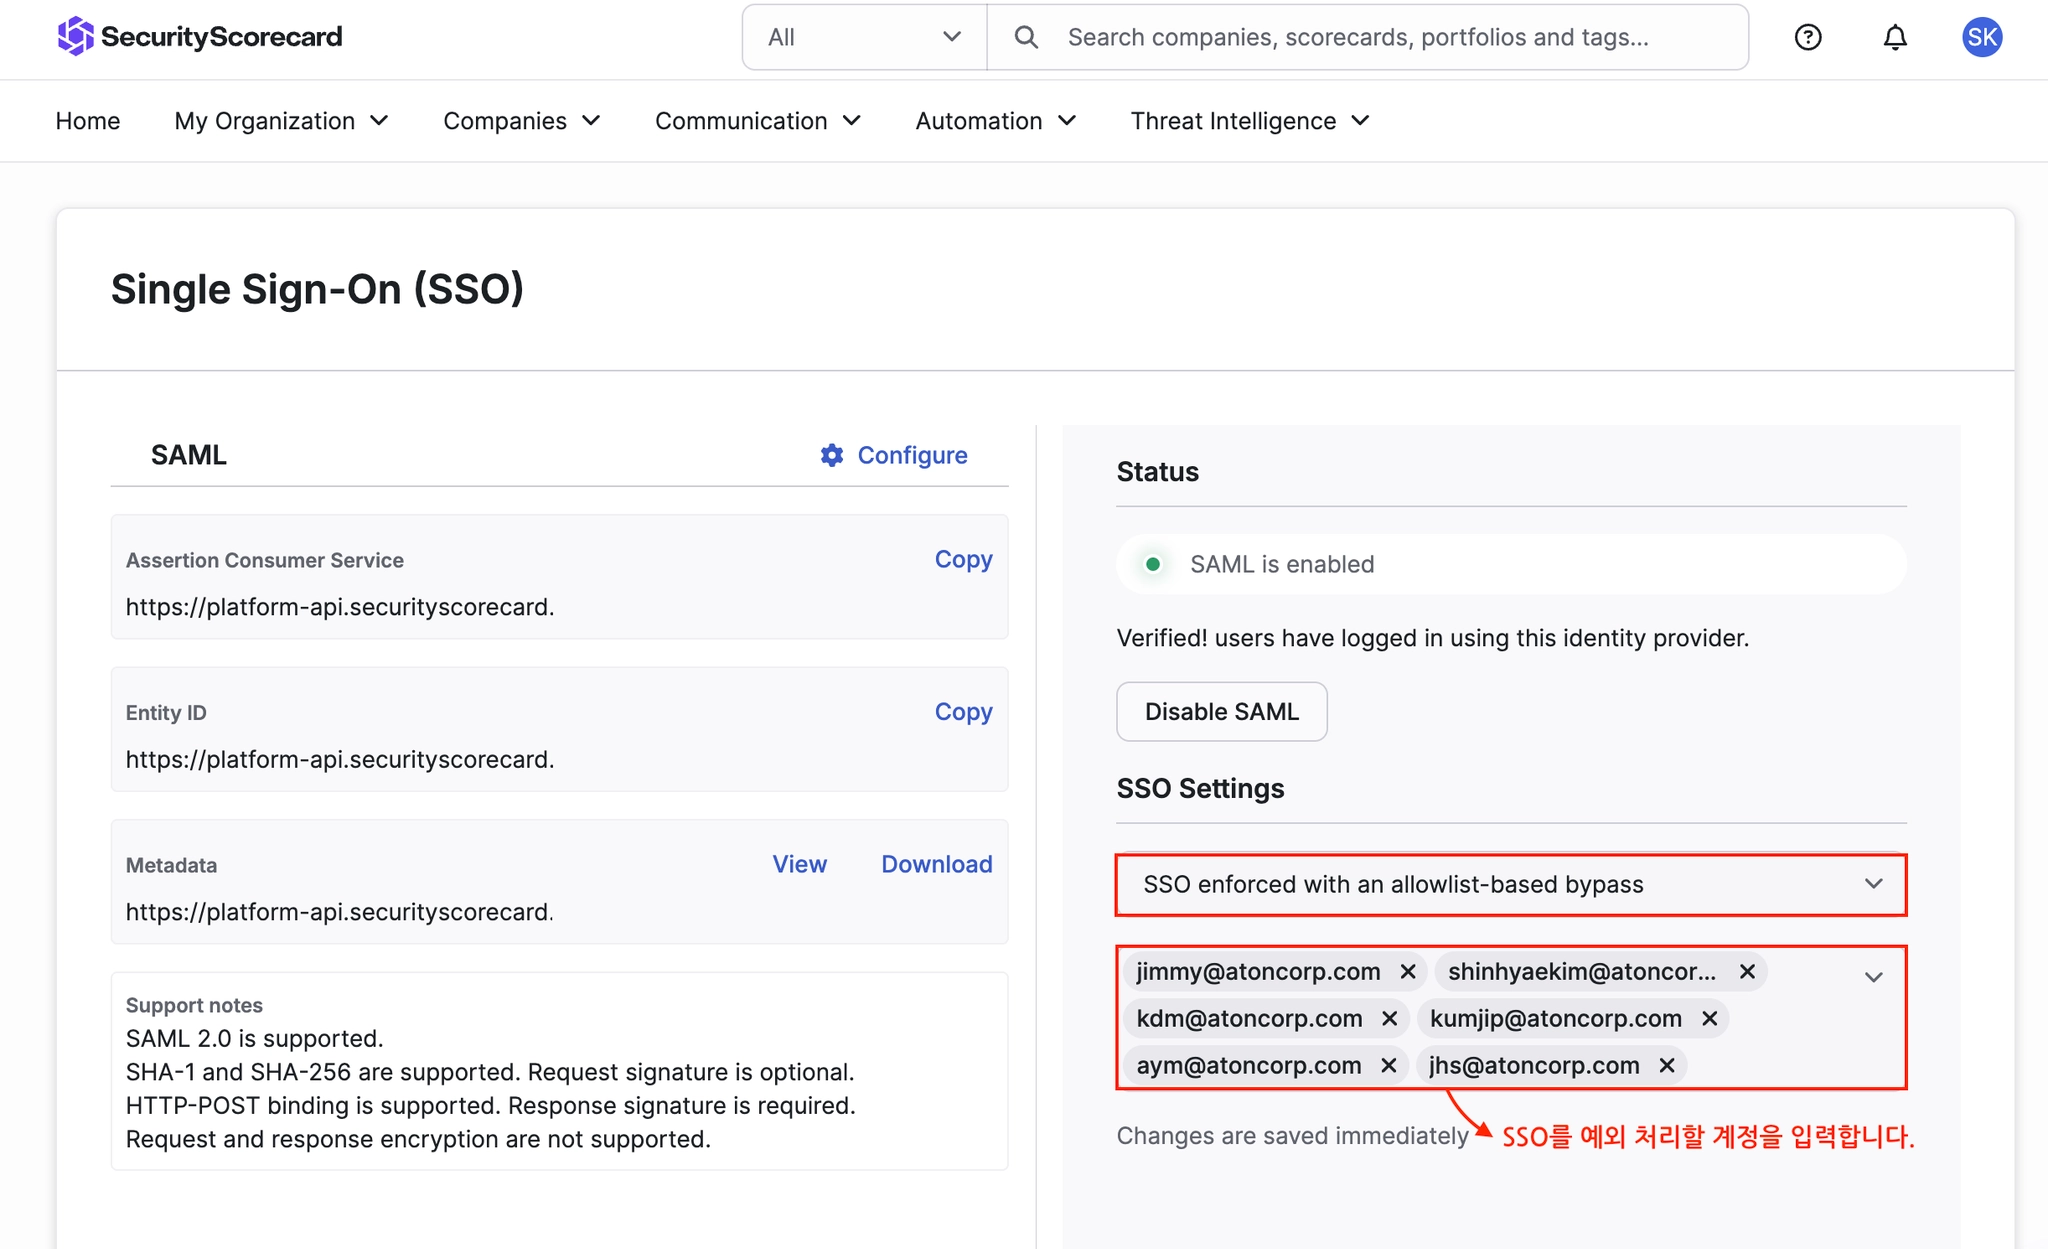2048x1249 pixels.
Task: Click the search magnifier icon
Action: (x=1026, y=37)
